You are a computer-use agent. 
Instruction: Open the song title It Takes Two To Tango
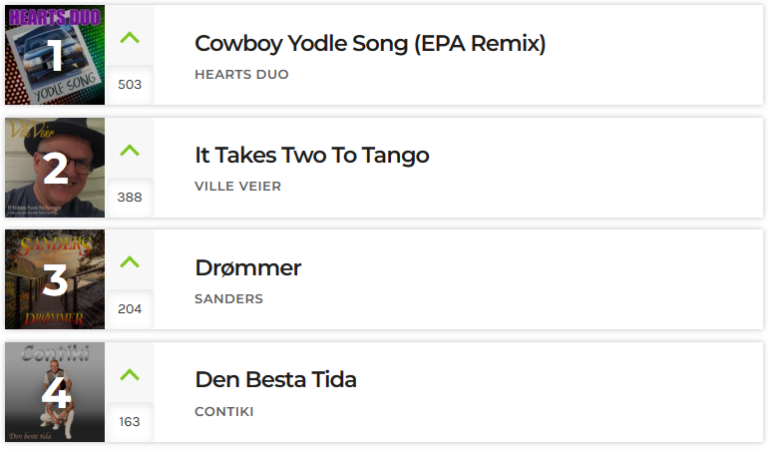tap(312, 156)
